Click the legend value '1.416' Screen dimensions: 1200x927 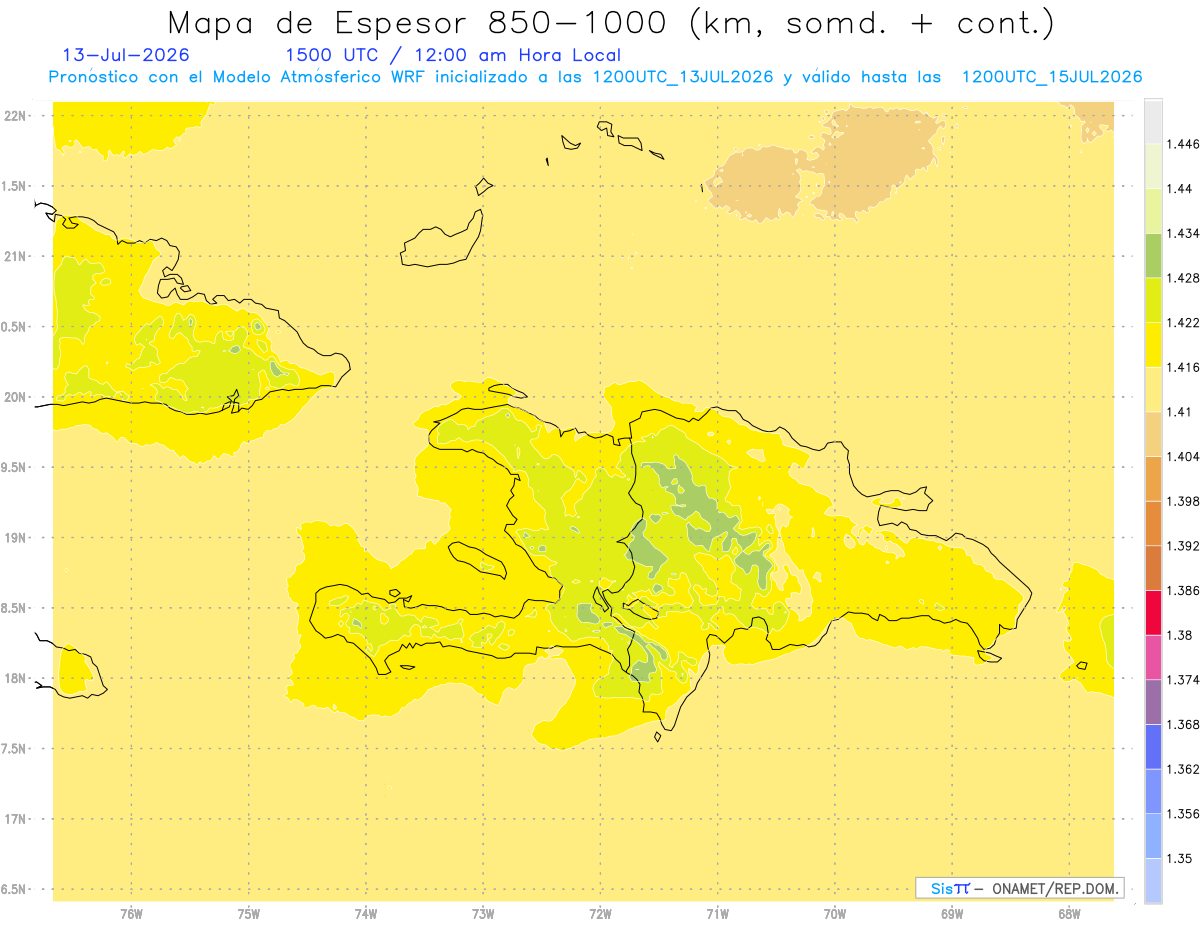point(1183,367)
